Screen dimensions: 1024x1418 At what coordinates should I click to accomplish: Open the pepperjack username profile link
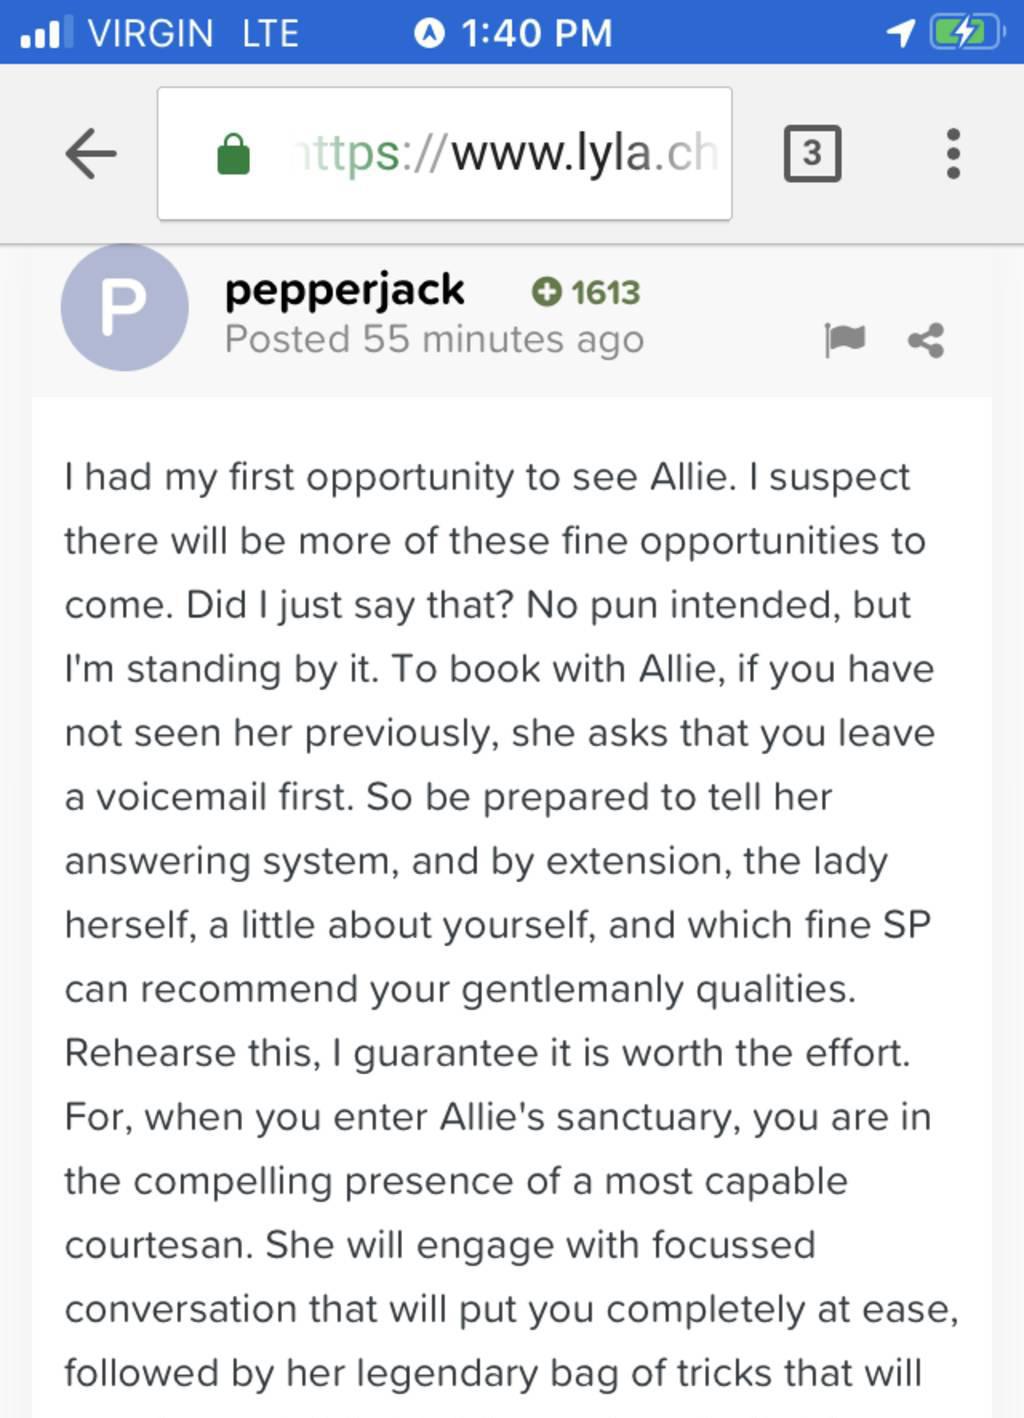point(344,290)
